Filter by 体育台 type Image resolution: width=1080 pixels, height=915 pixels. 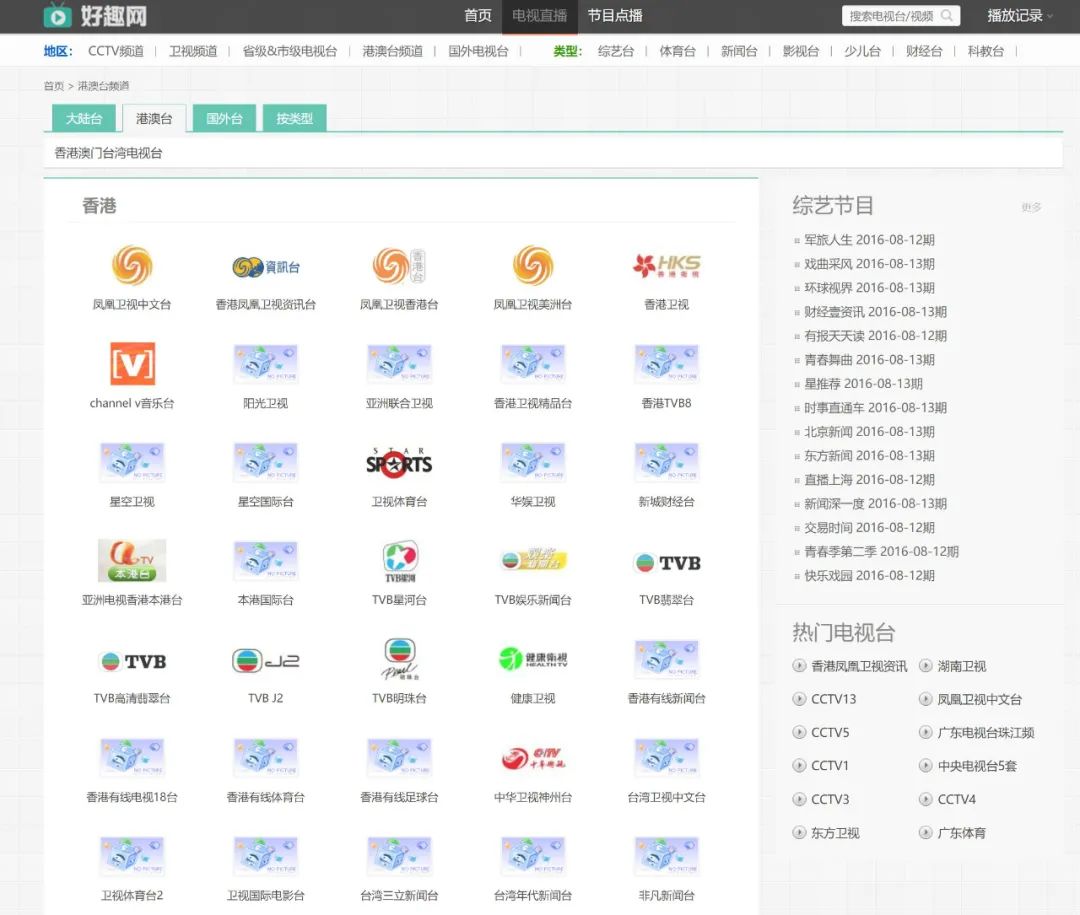(677, 51)
